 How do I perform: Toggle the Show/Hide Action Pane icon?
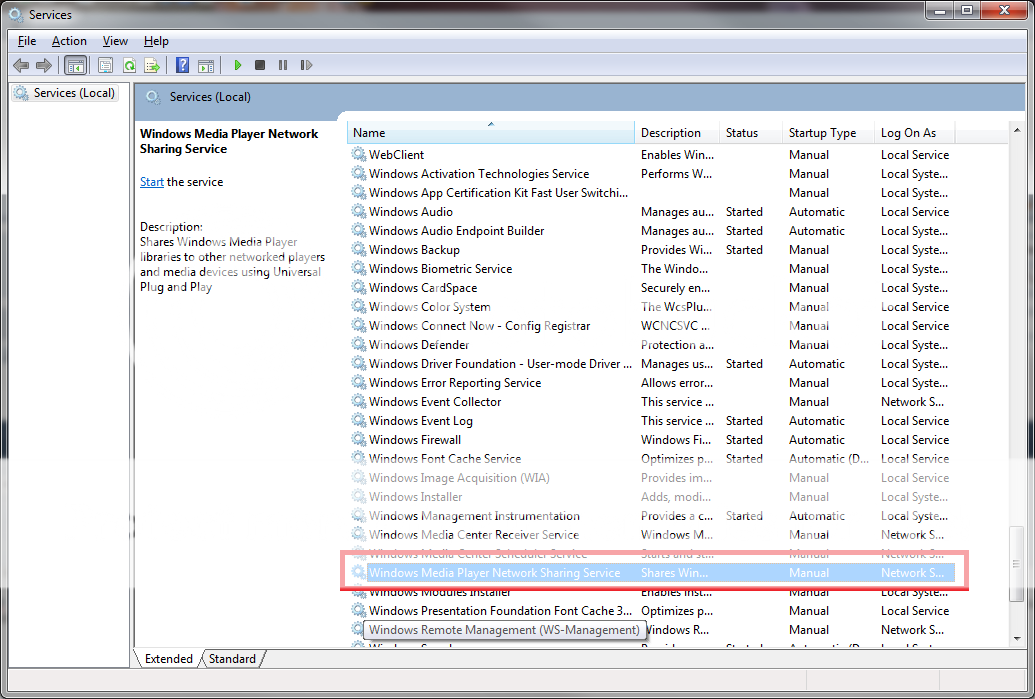[x=206, y=65]
